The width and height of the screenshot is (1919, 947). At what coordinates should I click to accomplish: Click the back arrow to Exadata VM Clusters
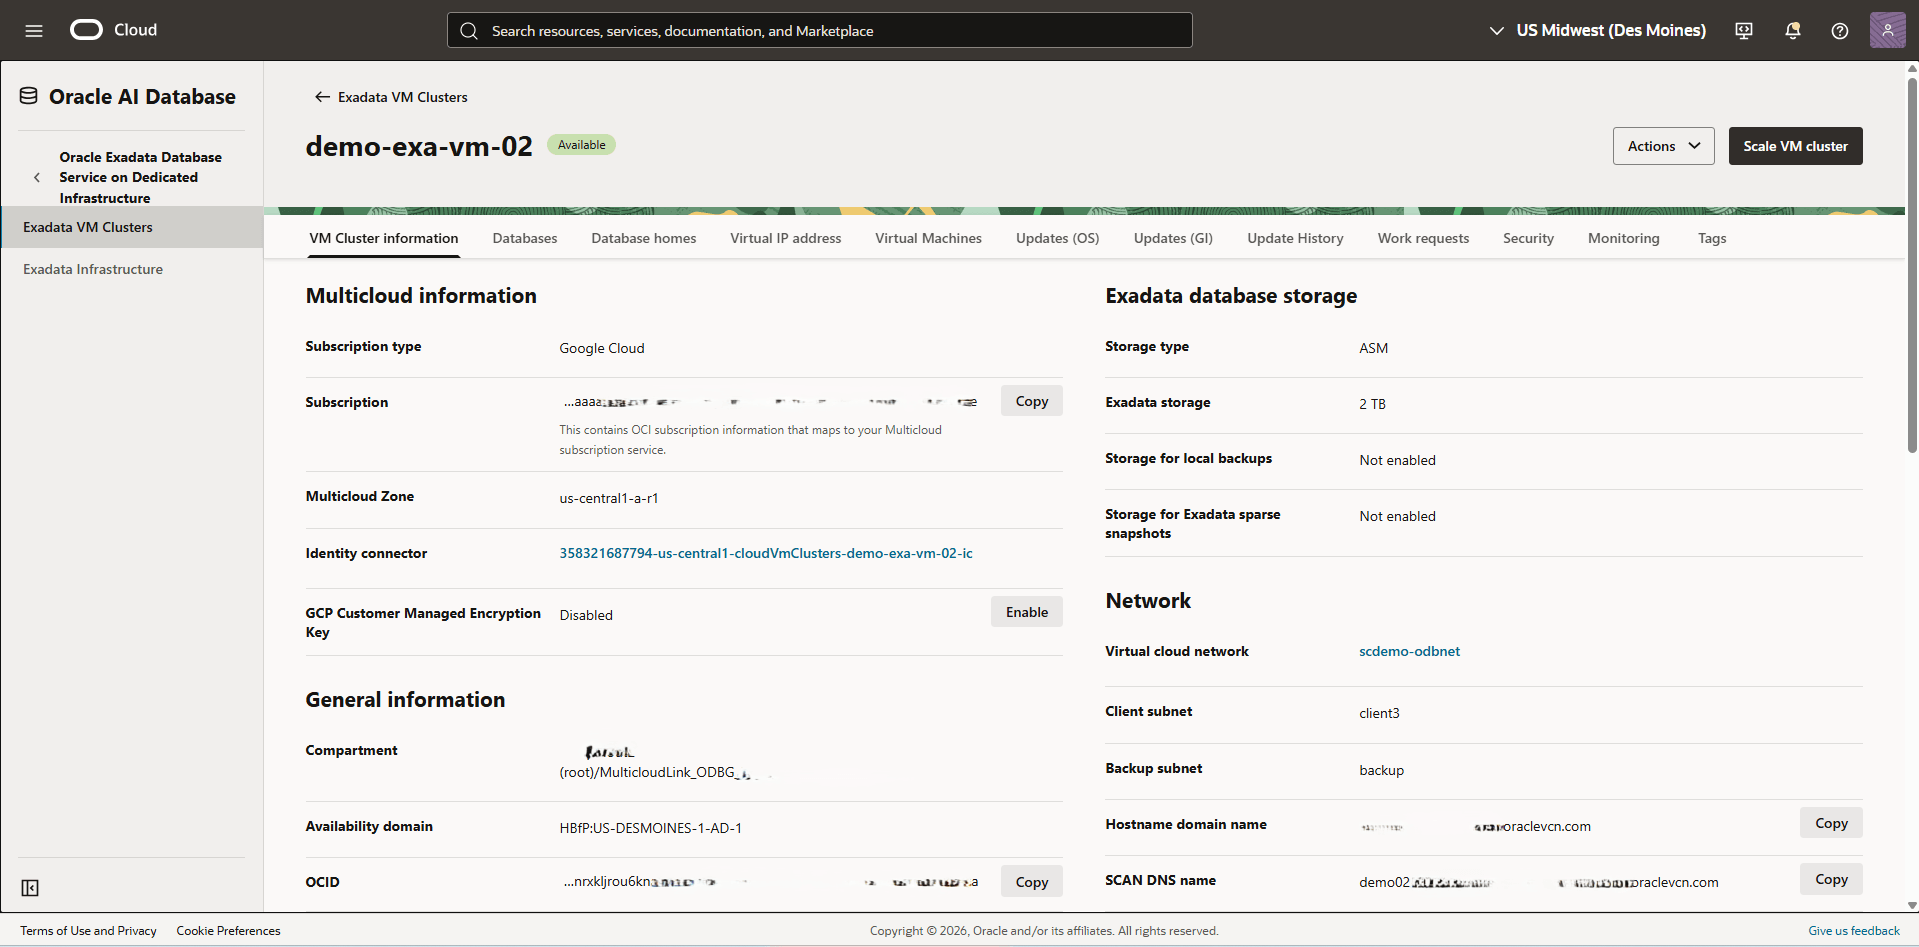[x=322, y=96]
